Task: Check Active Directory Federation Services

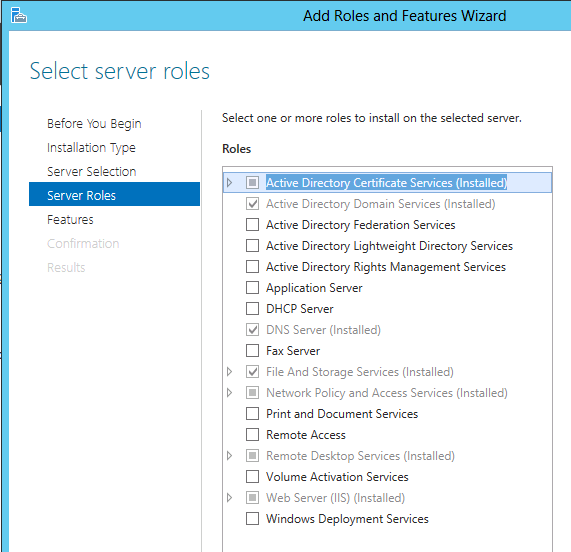Action: click(252, 225)
